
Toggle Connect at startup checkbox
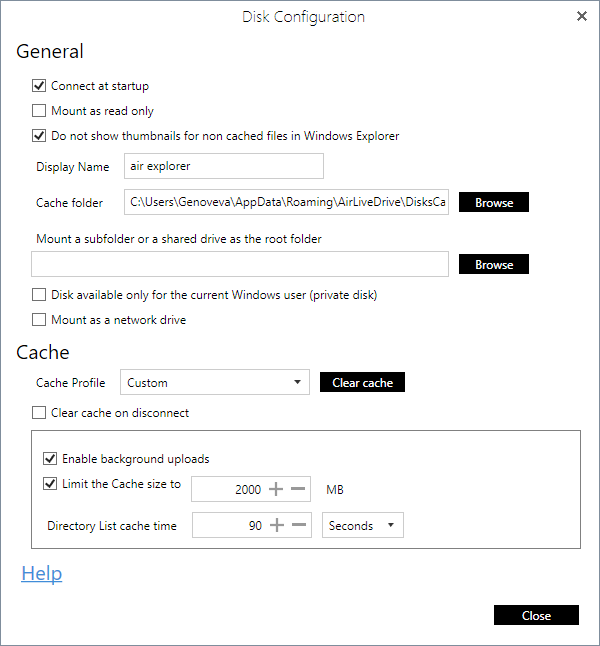(39, 86)
